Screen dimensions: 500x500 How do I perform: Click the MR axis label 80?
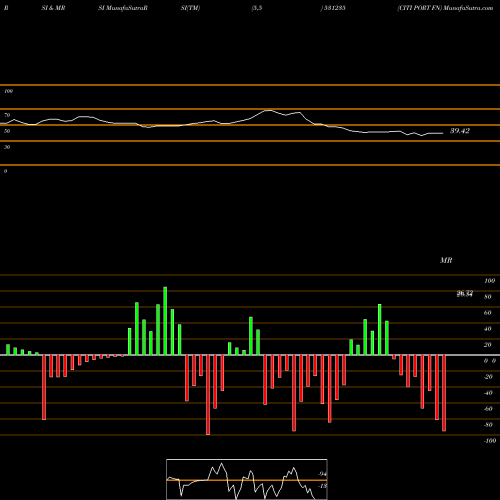tap(488, 297)
